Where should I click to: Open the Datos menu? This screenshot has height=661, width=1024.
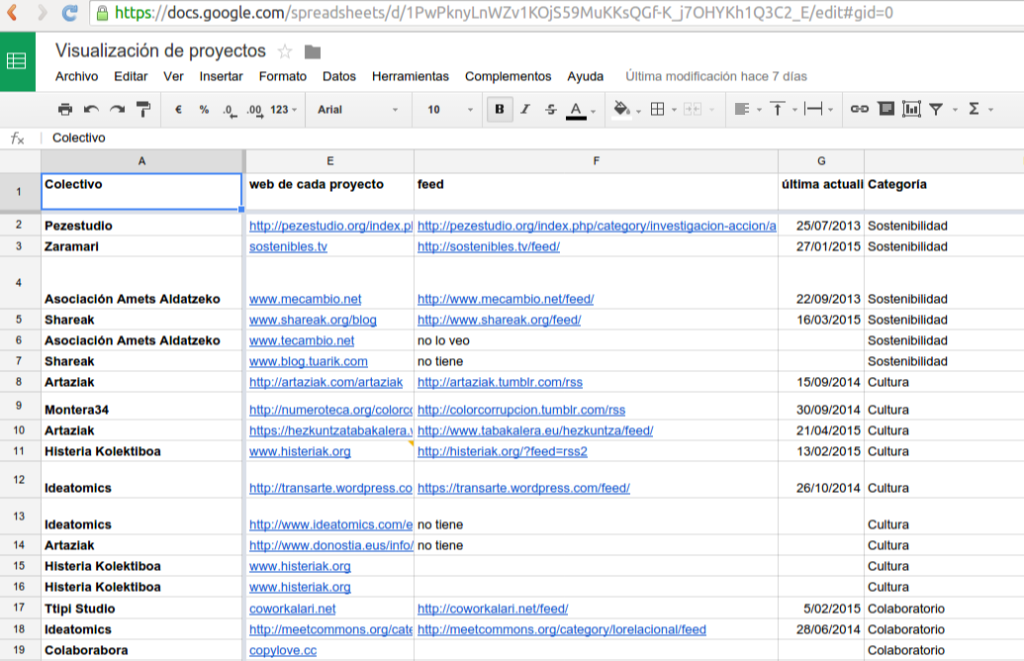339,76
